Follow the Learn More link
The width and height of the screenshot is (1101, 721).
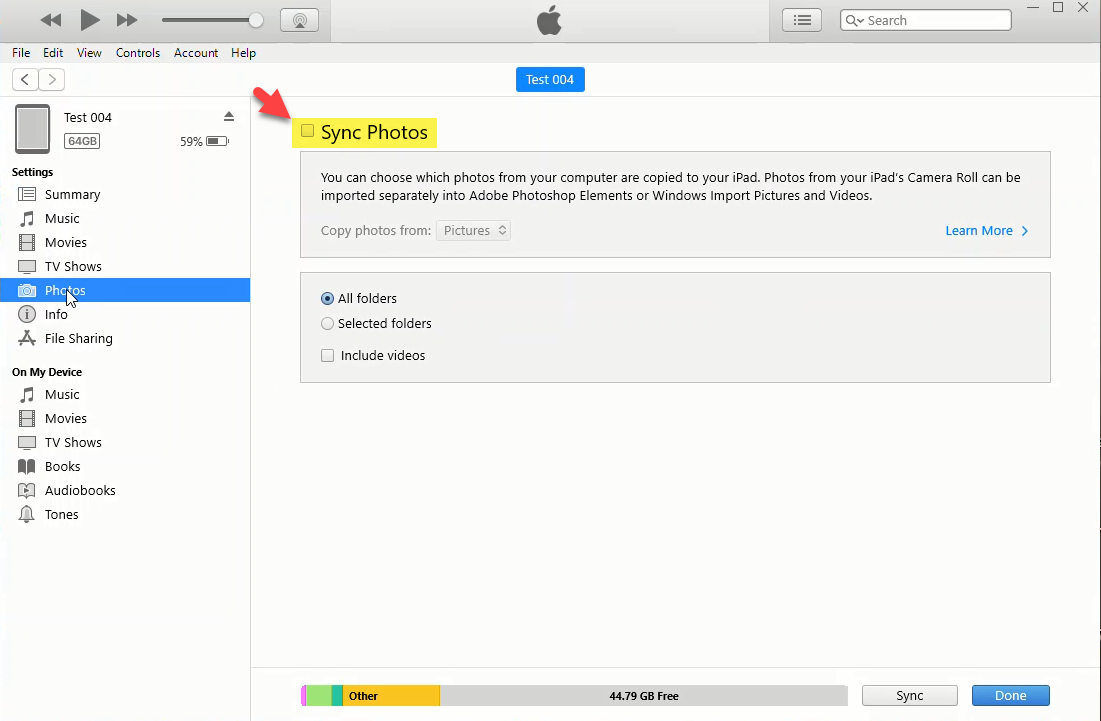(985, 231)
